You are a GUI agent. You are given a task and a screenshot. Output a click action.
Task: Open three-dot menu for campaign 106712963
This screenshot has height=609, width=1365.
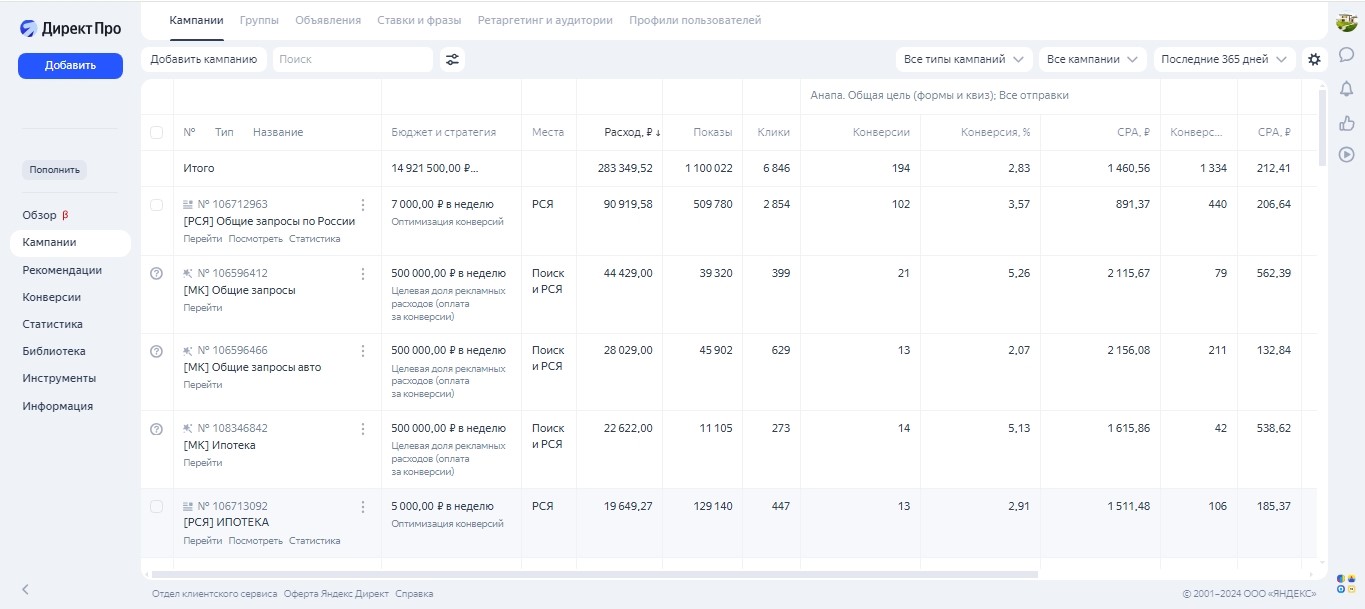tap(363, 205)
